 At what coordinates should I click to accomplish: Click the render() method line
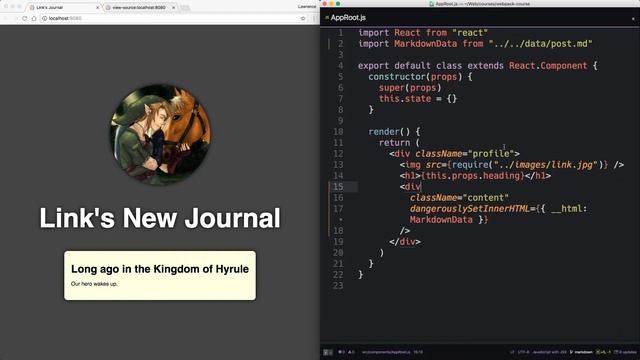(394, 132)
